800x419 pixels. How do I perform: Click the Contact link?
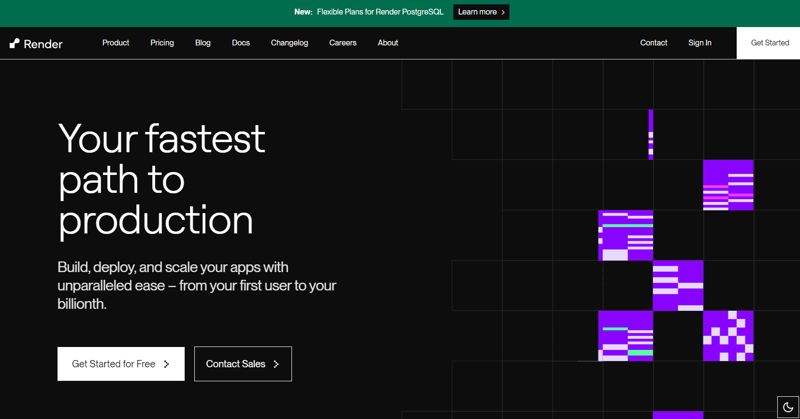point(654,43)
